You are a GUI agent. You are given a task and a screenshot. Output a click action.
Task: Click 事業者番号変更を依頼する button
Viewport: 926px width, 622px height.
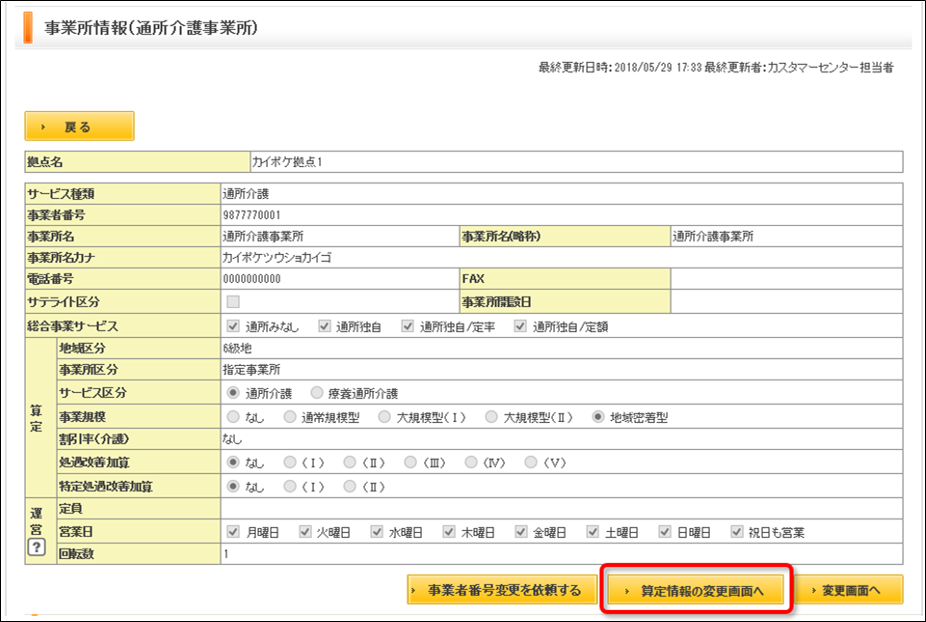[502, 590]
